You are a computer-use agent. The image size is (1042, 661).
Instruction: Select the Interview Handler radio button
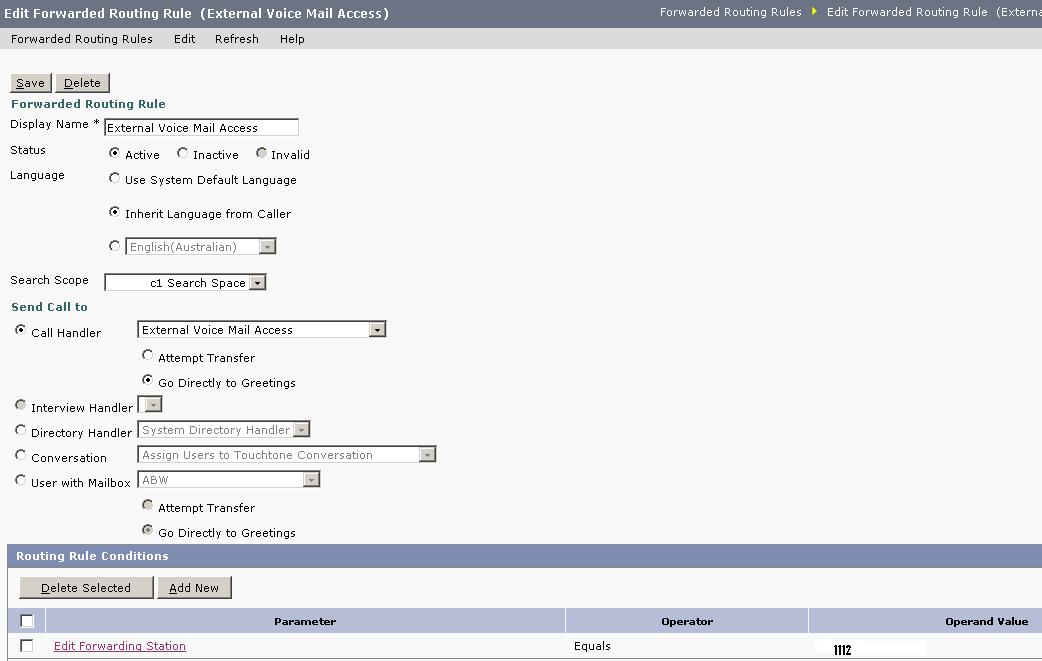[21, 405]
